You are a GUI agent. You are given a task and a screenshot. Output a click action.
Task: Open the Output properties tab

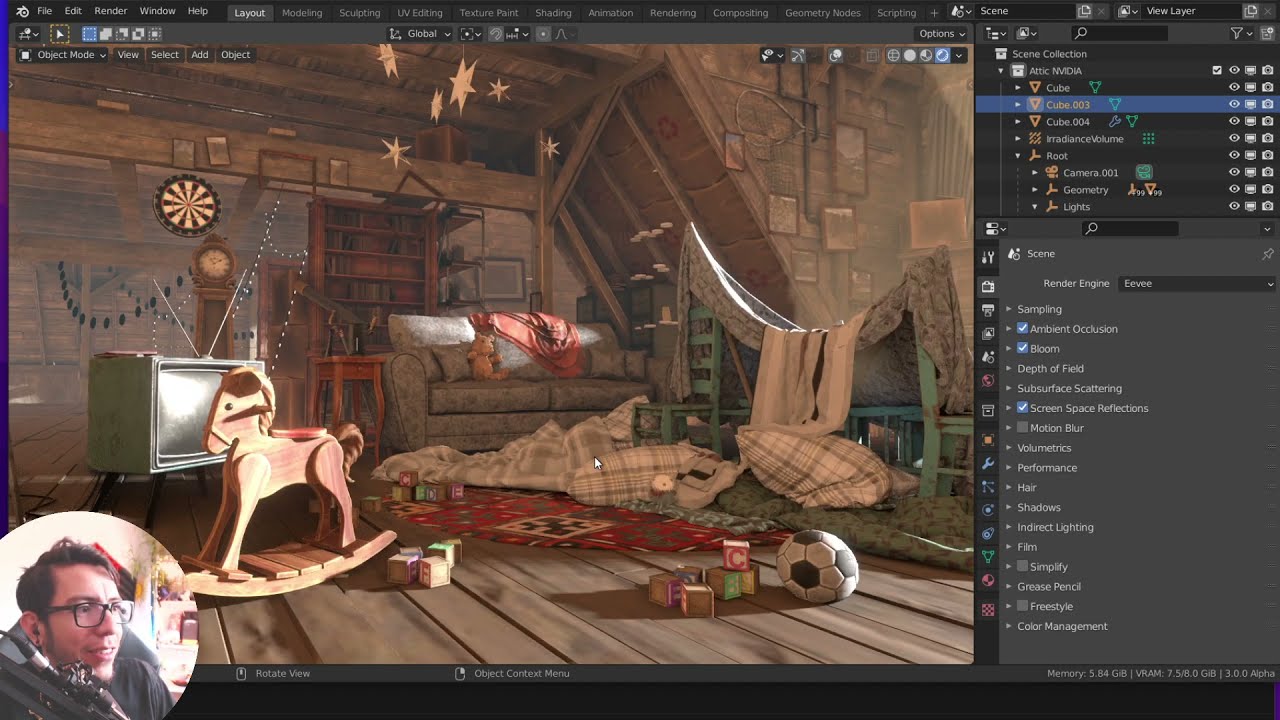coord(988,310)
